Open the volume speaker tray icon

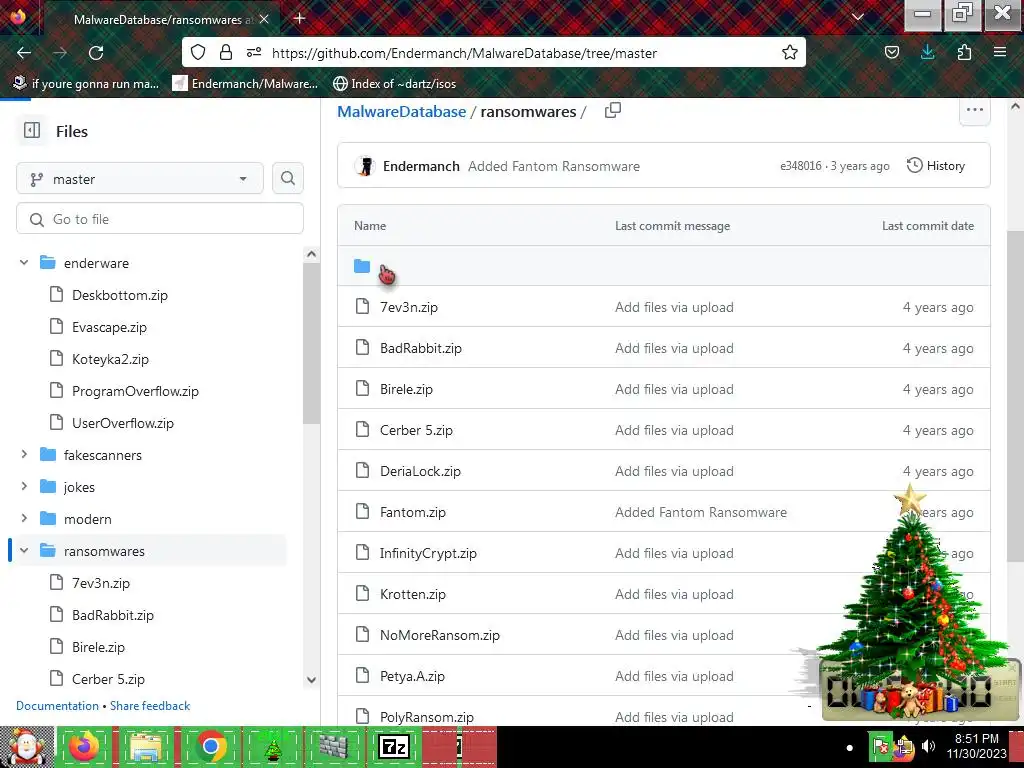tap(928, 746)
